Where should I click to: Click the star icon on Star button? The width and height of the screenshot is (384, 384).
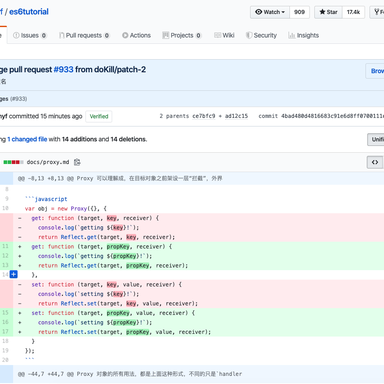pos(322,12)
